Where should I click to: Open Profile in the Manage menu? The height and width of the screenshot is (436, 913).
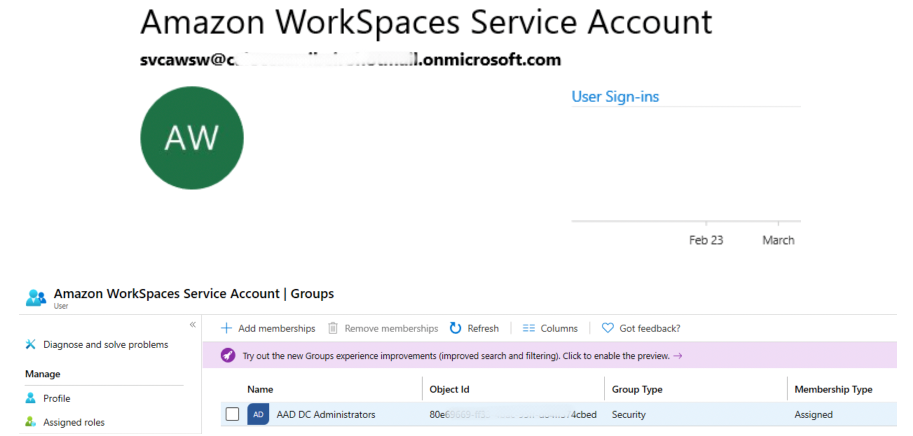[56, 398]
